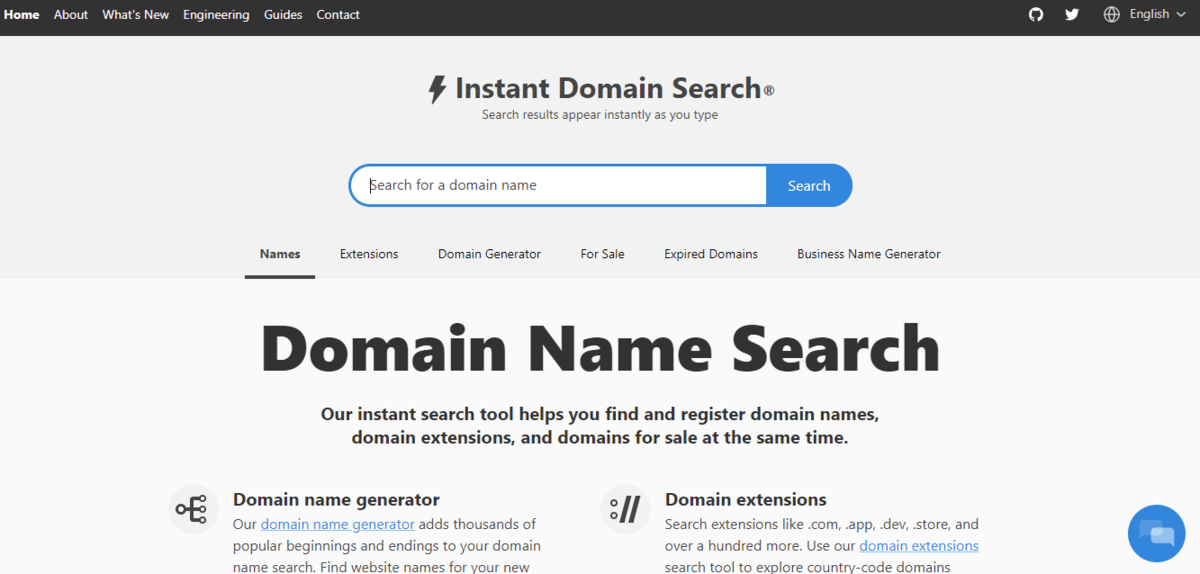Screen dimensions: 1200x574
Task: Open the Twitter bird icon link
Action: [1072, 15]
